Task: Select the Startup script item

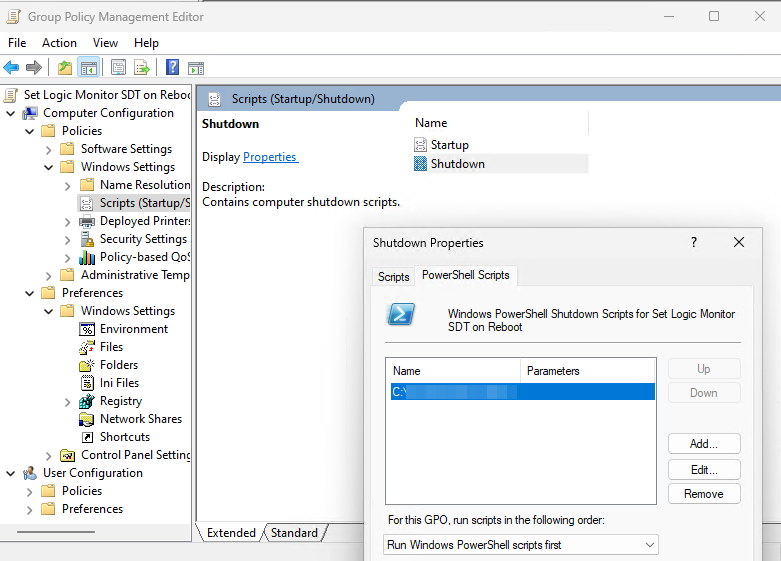Action: click(449, 145)
